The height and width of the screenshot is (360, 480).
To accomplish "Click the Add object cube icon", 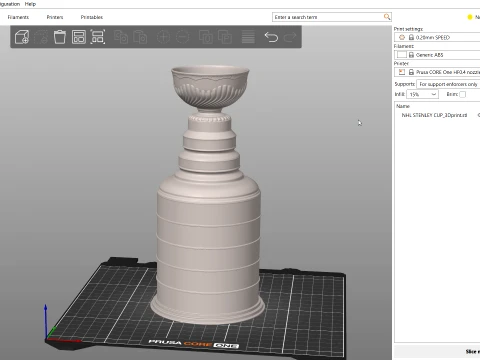I will click(22, 37).
